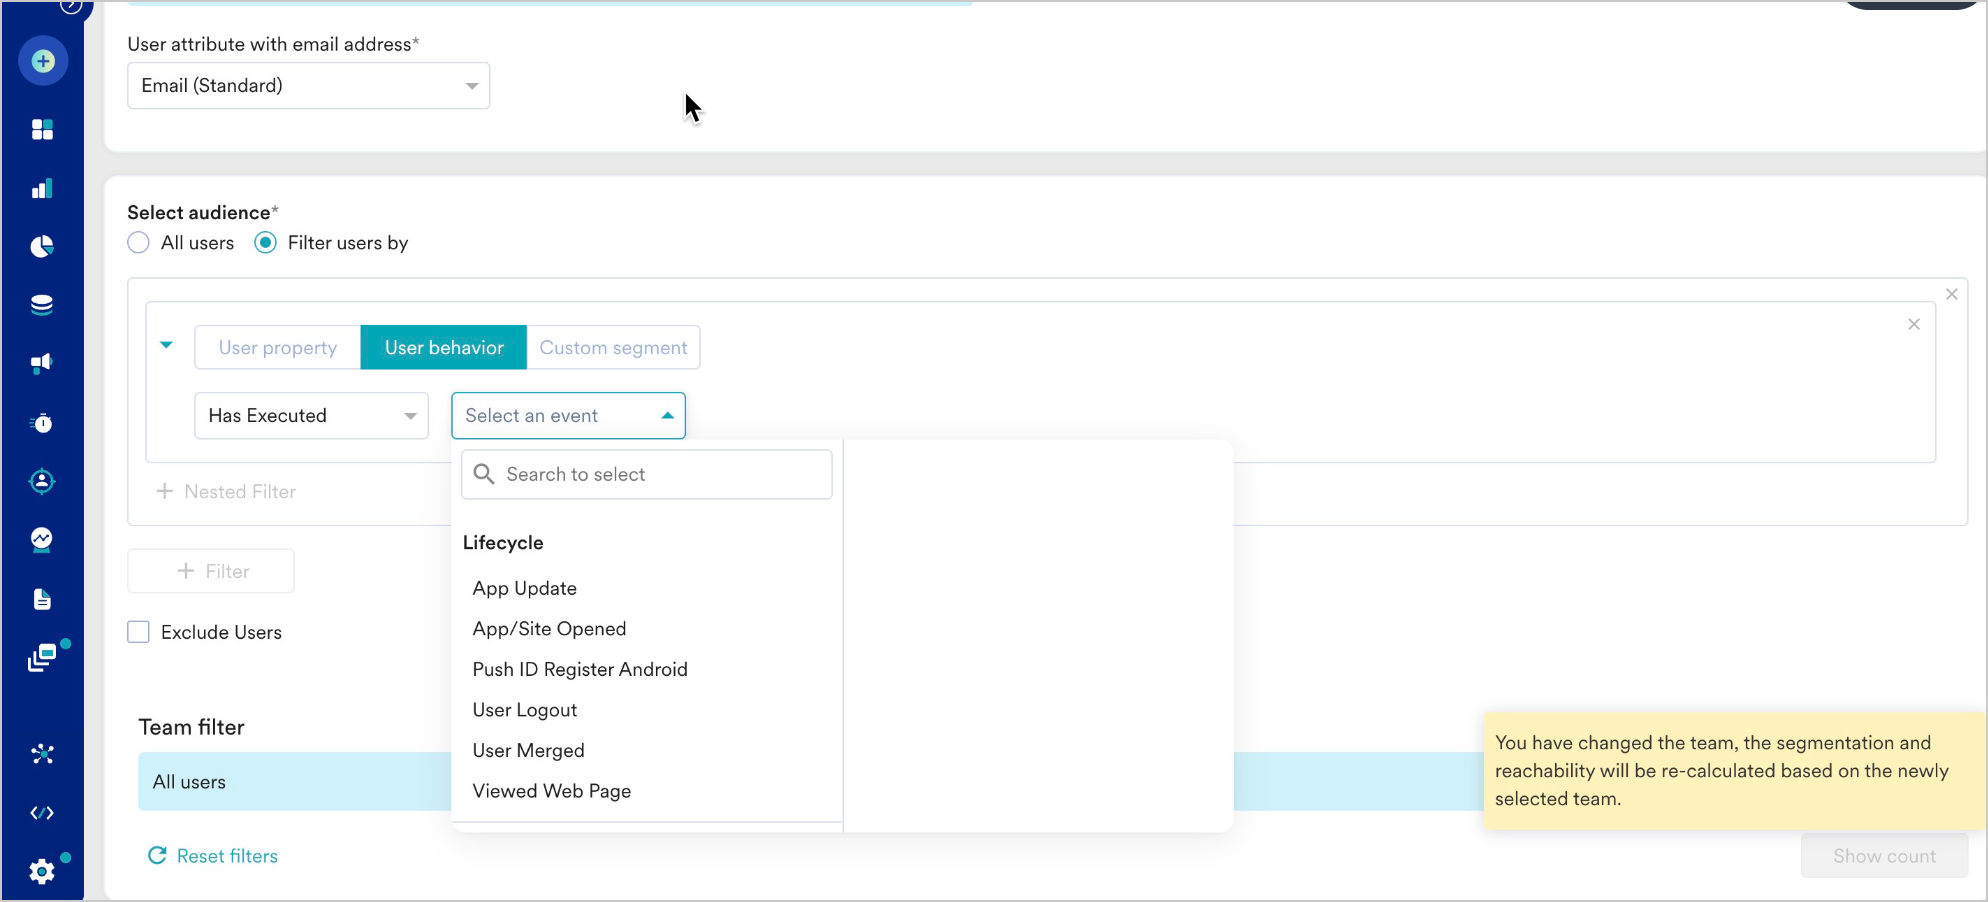Switch to the Custom segment tab
This screenshot has width=1988, height=902.
click(613, 348)
